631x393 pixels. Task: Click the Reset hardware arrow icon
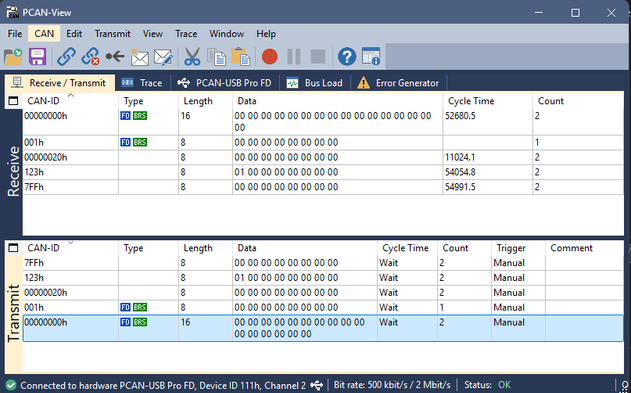(115, 57)
